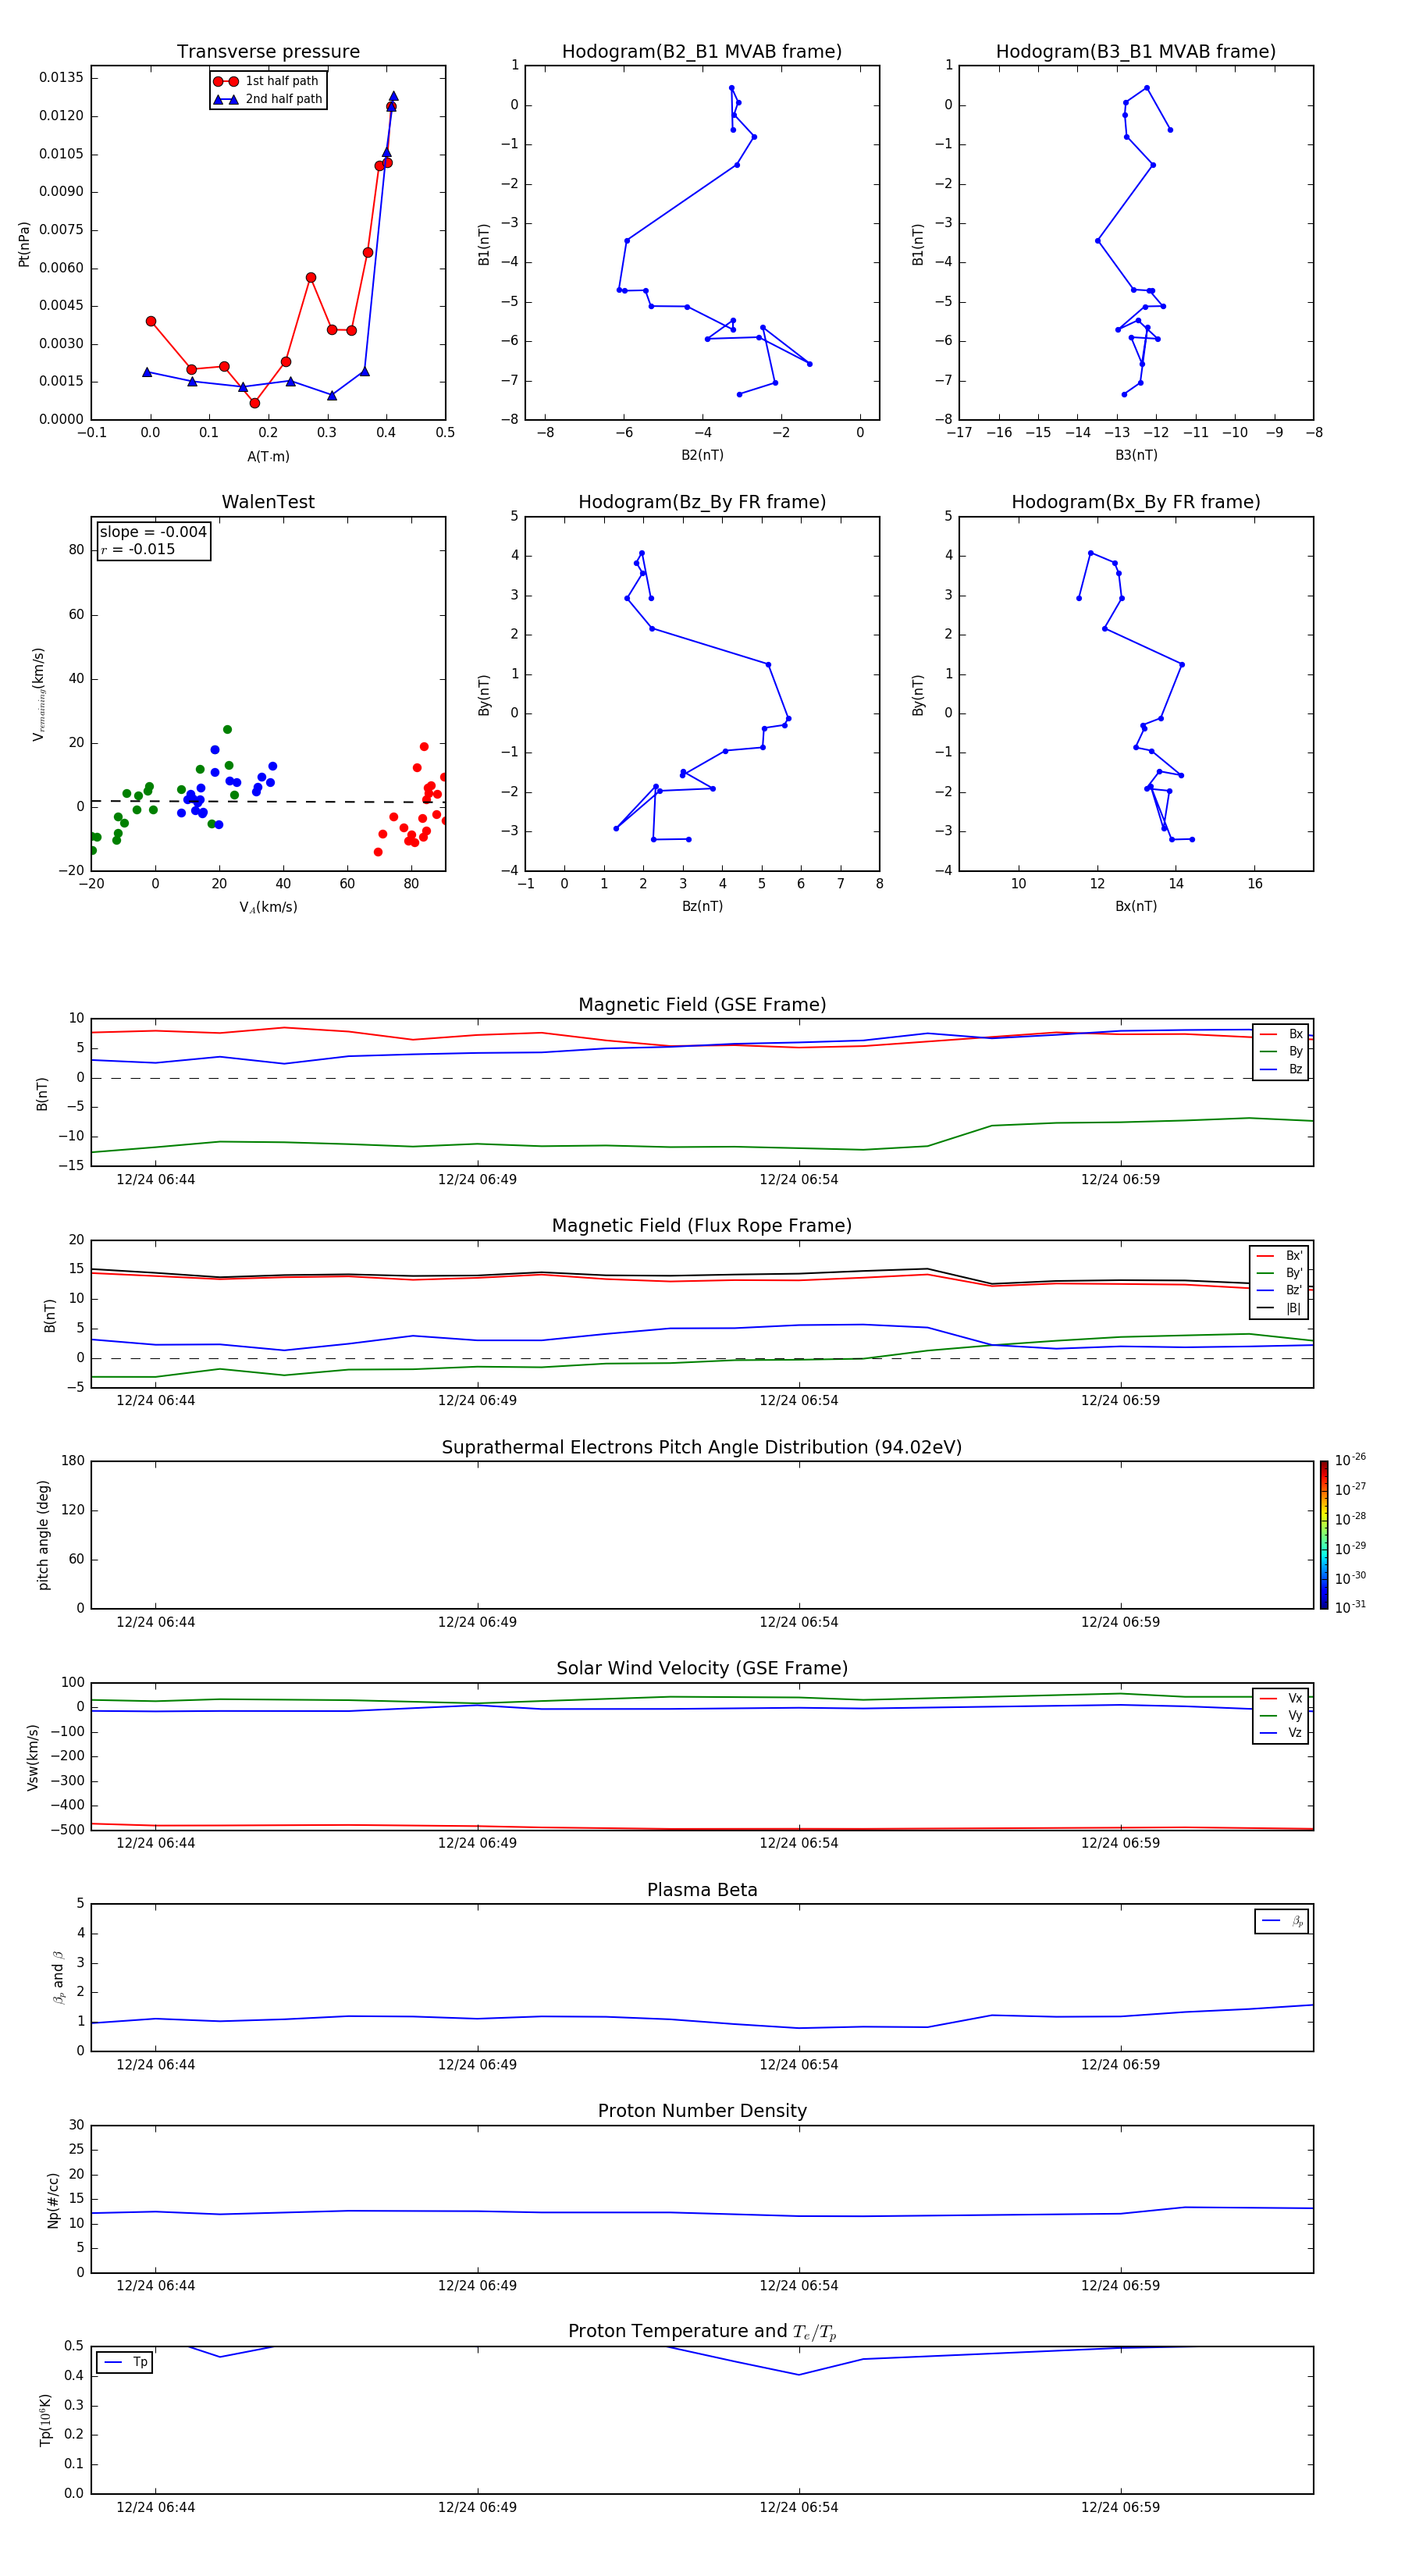Click the 'Vsw(km/s)' axis label
This screenshot has height=2576, width=1405.
click(33, 1757)
